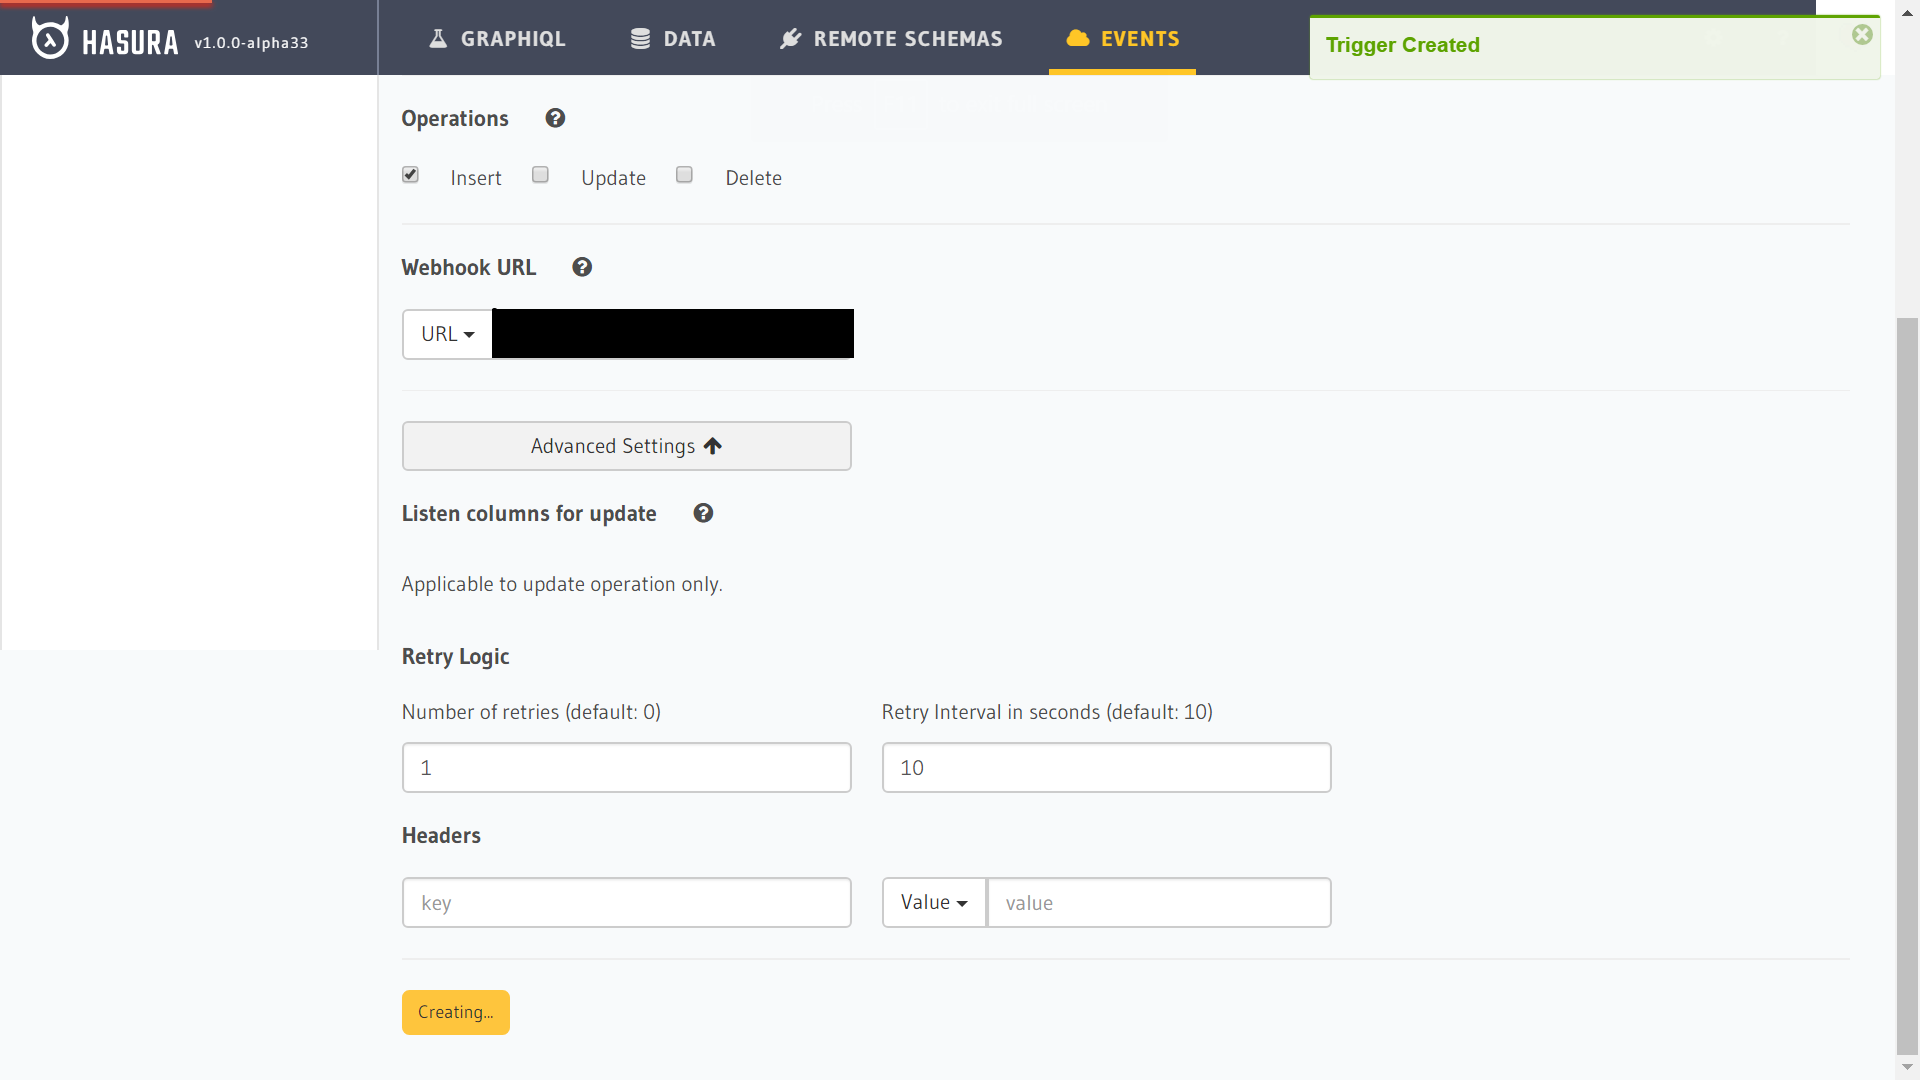Dismiss the Trigger Created notification
The width and height of the screenshot is (1920, 1080).
point(1861,35)
